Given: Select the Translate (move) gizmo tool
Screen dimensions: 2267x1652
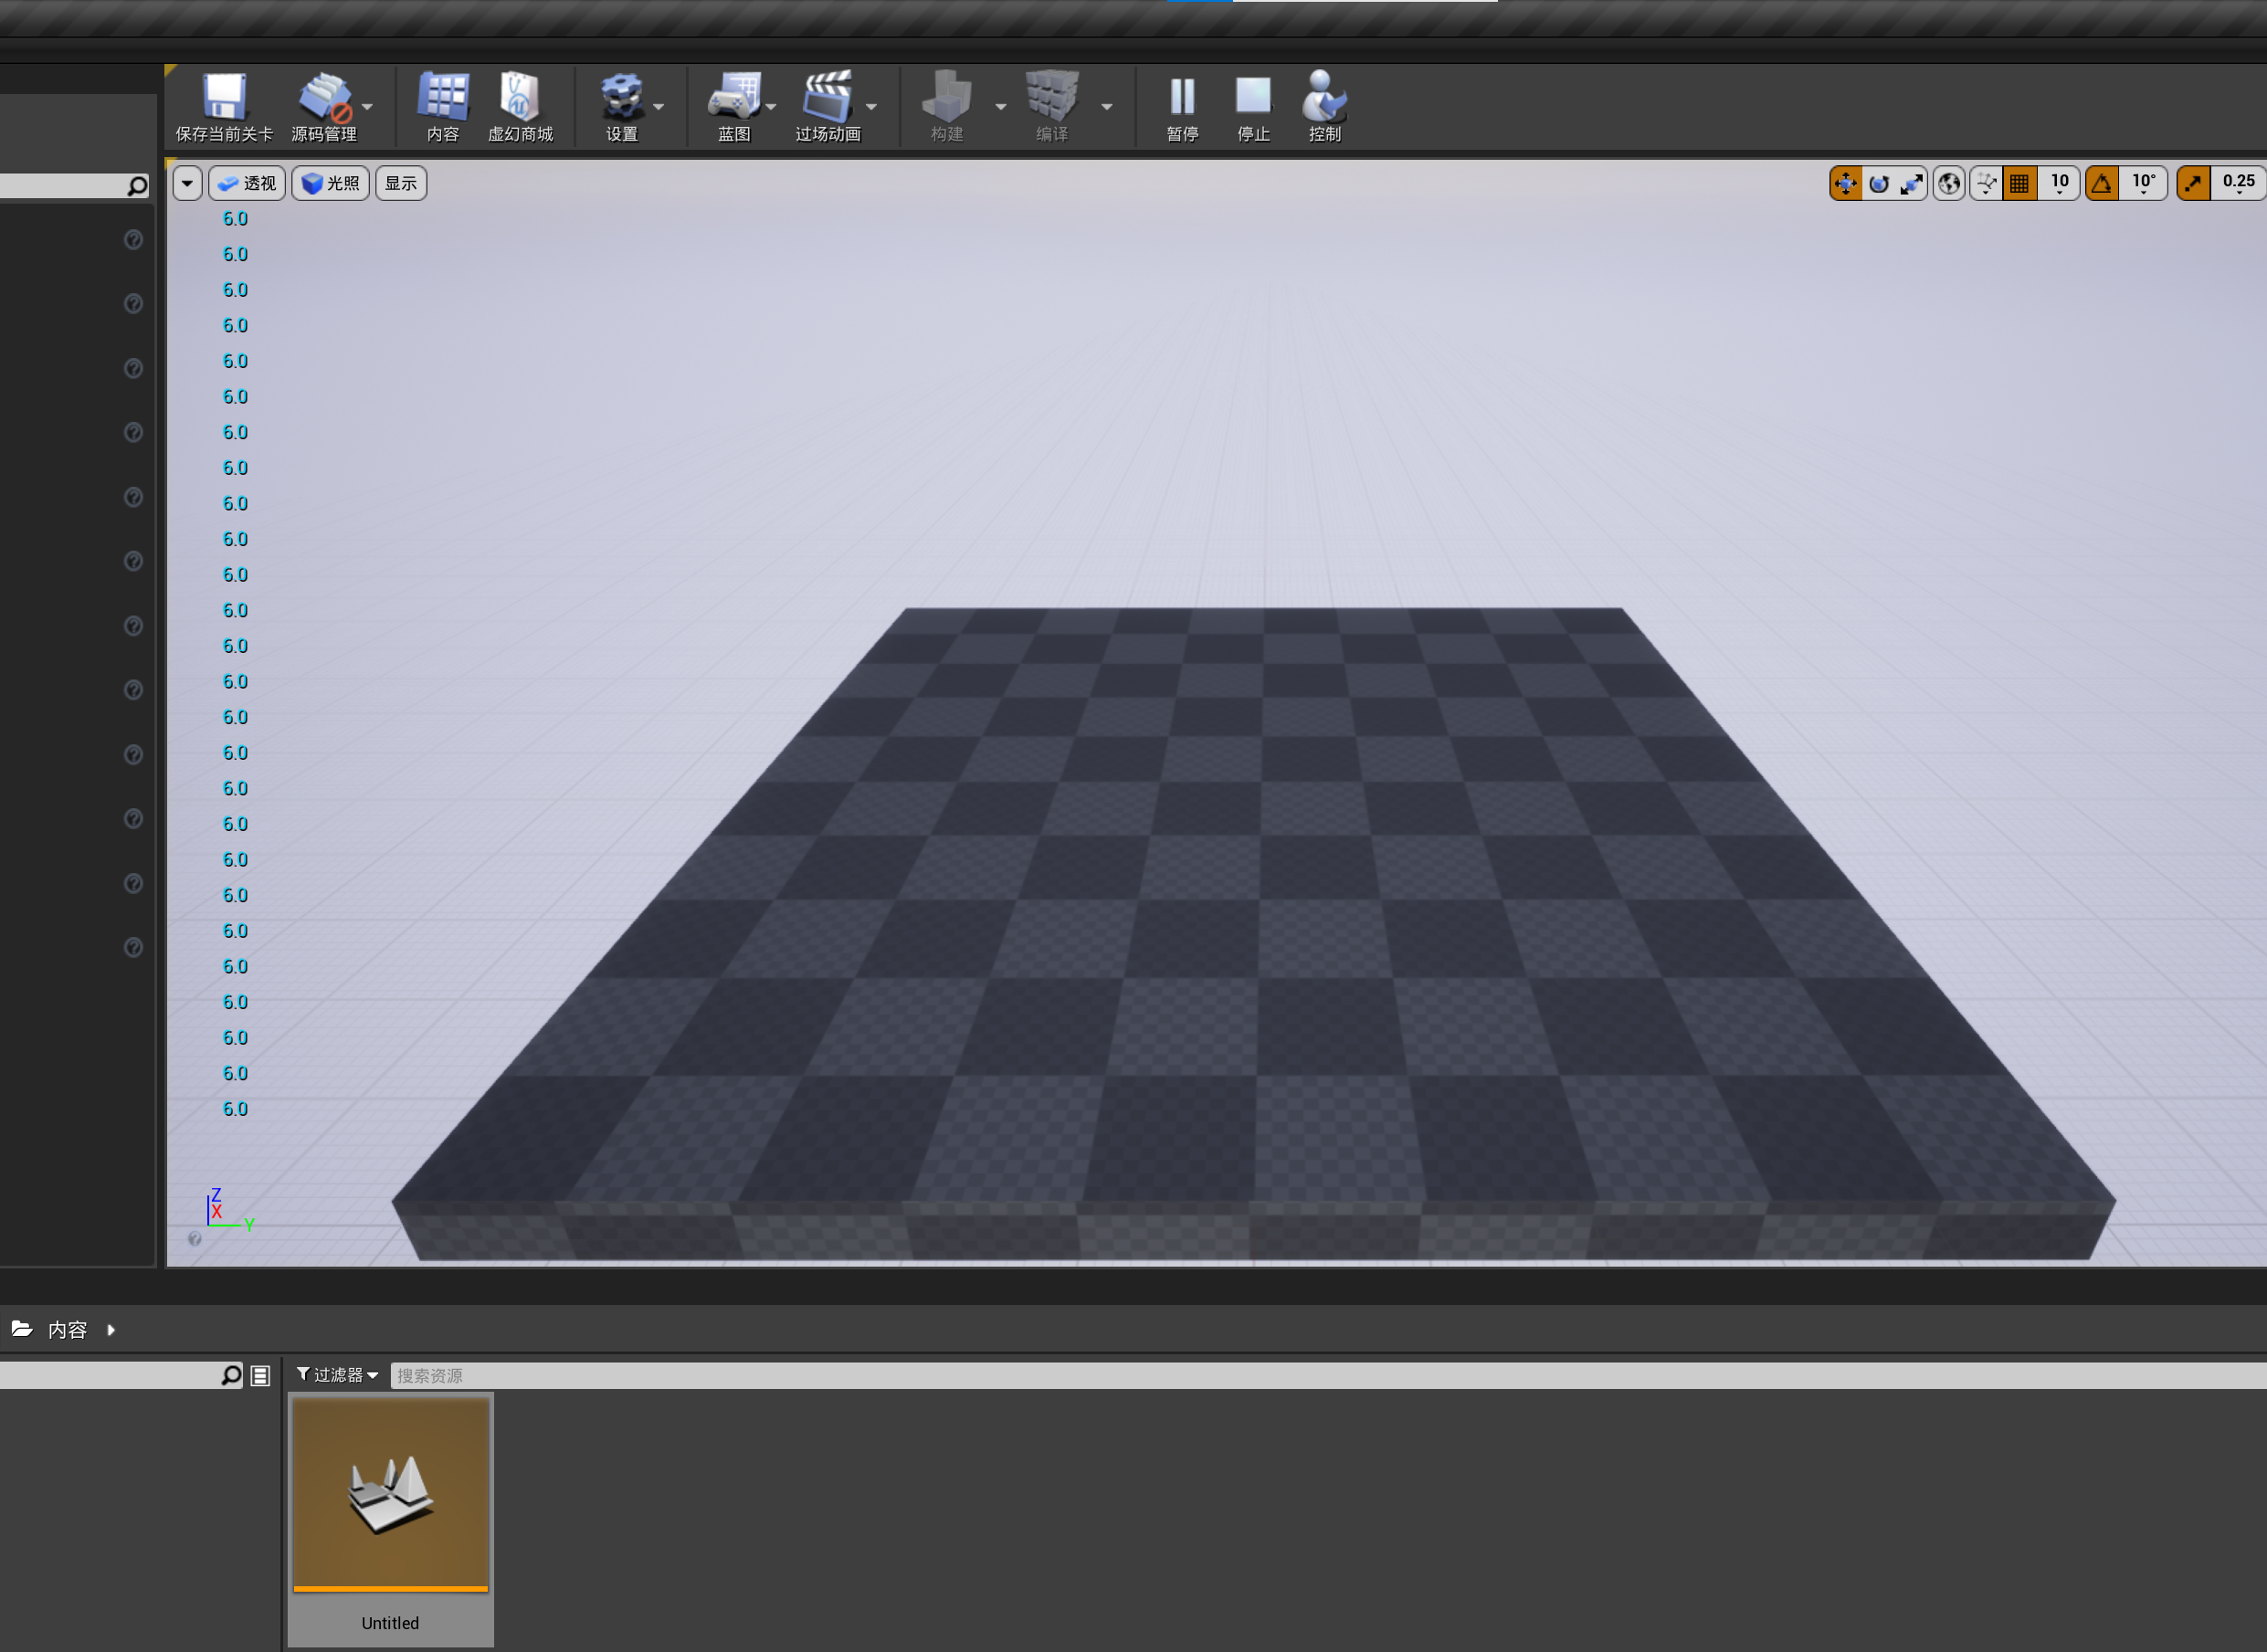Looking at the screenshot, I should [1846, 184].
